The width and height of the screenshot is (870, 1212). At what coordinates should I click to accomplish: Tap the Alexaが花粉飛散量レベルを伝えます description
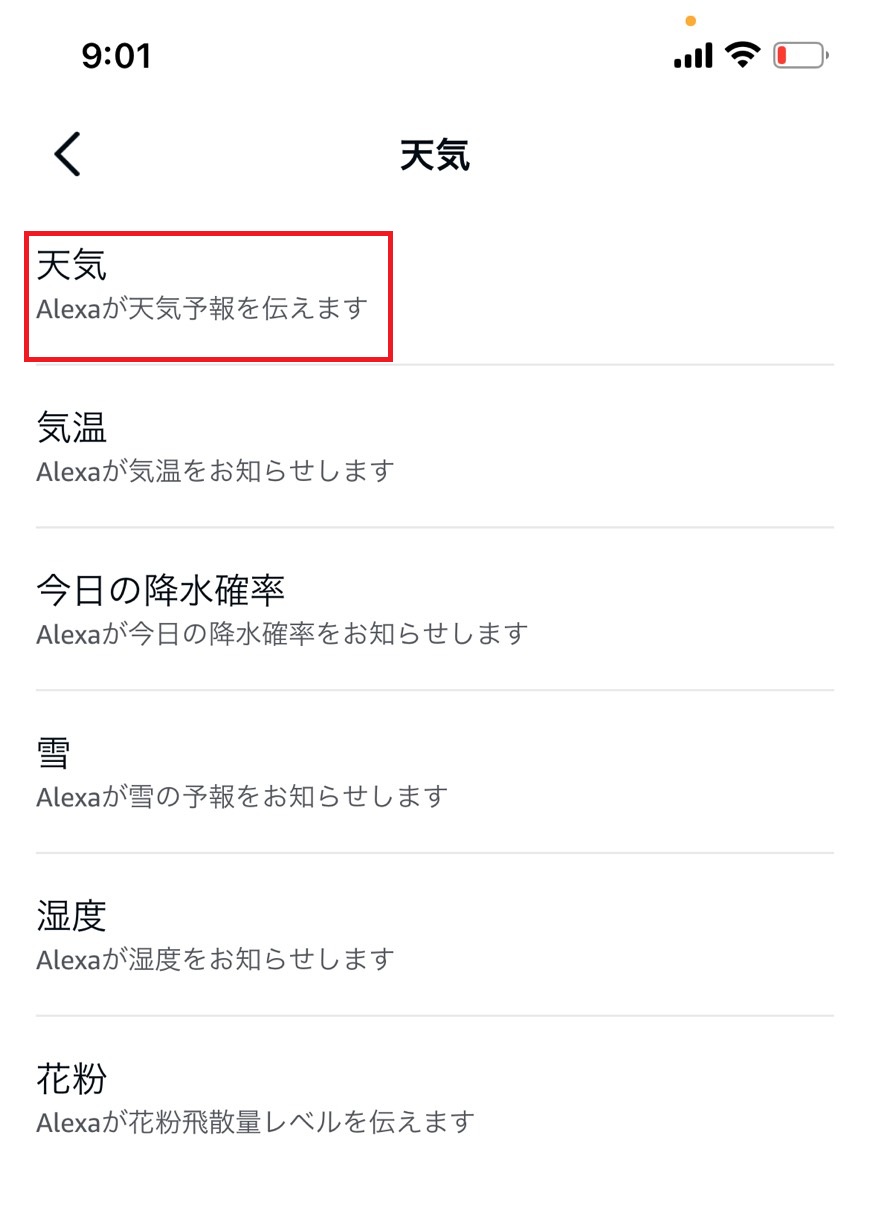[255, 1122]
